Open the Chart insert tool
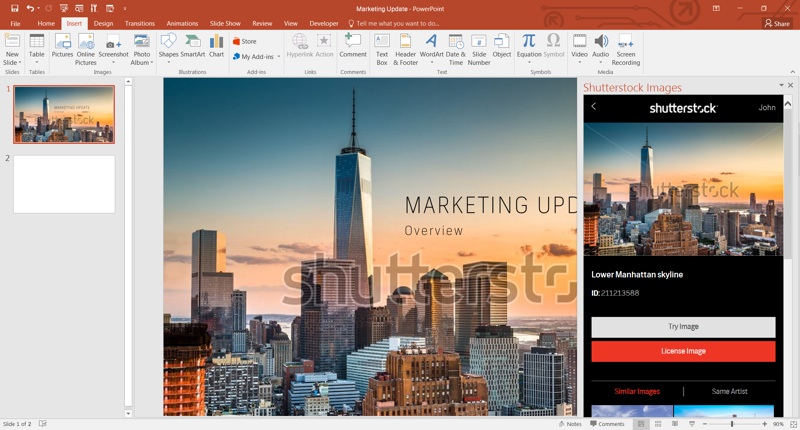 (x=216, y=45)
